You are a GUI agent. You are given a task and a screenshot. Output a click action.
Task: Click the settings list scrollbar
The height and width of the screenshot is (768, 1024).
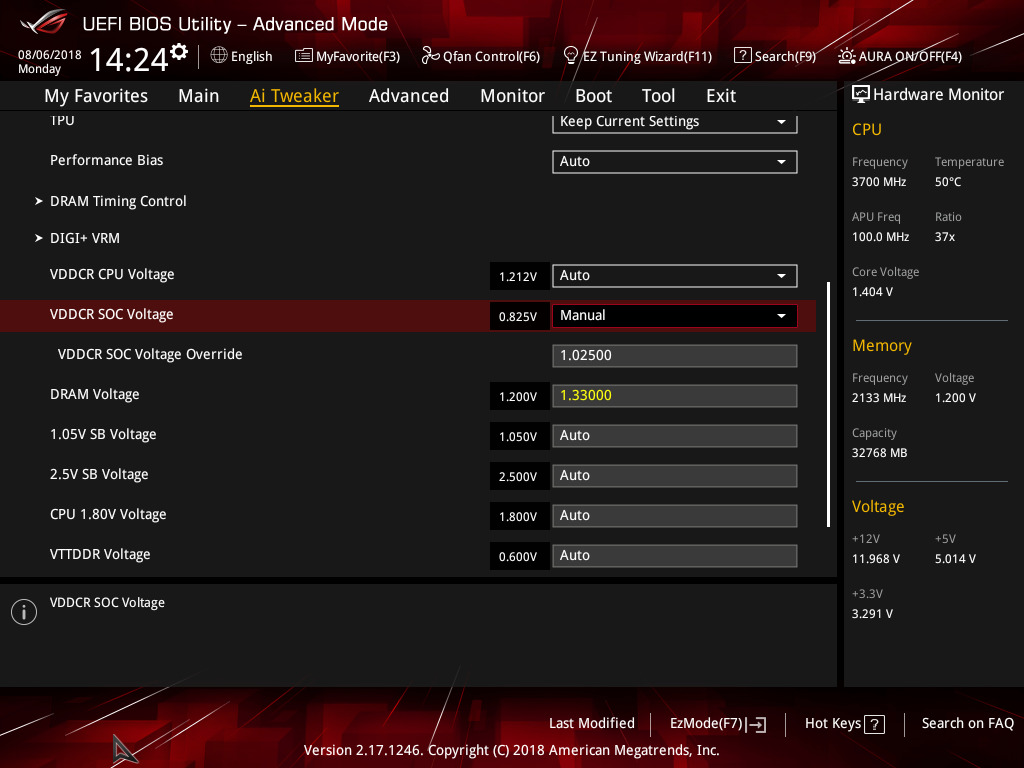[x=828, y=404]
